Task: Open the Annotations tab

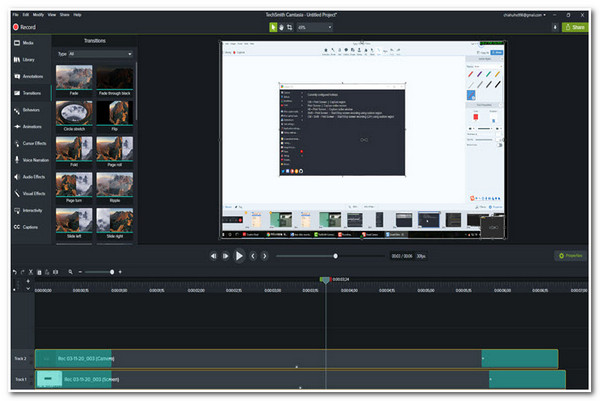Action: tap(29, 77)
